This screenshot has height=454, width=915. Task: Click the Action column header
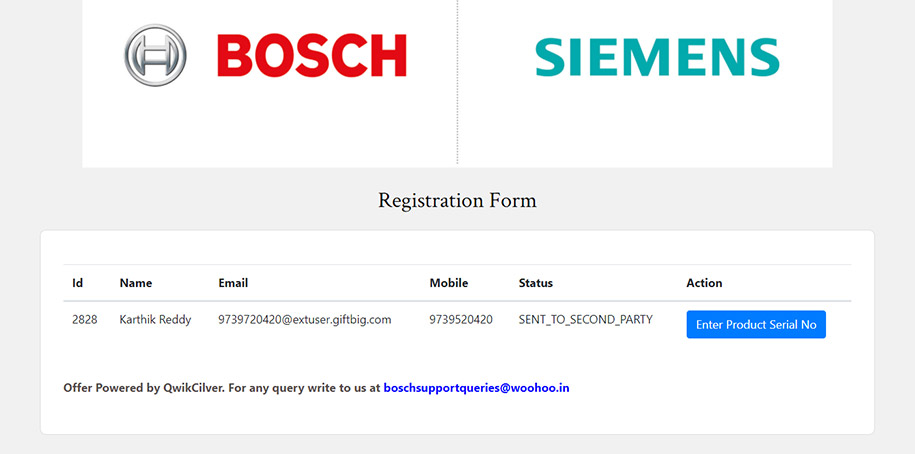pyautogui.click(x=704, y=283)
